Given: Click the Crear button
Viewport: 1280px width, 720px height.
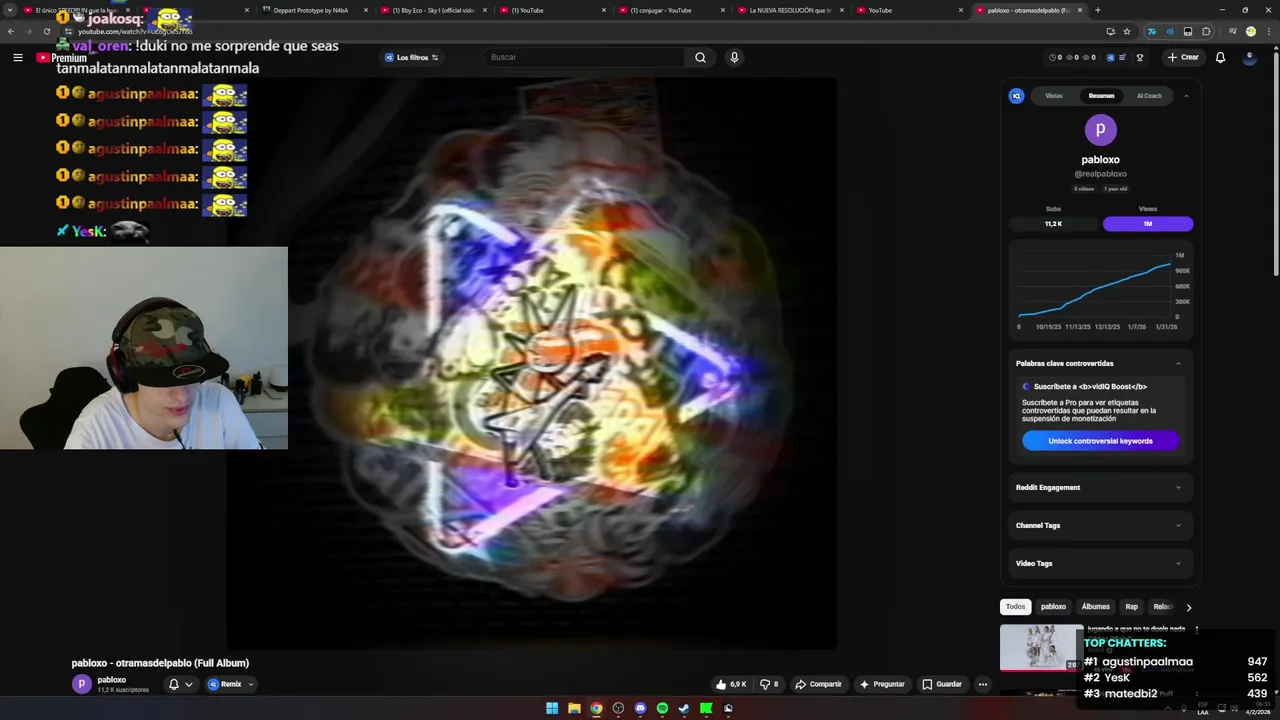Looking at the screenshot, I should click(x=1182, y=57).
